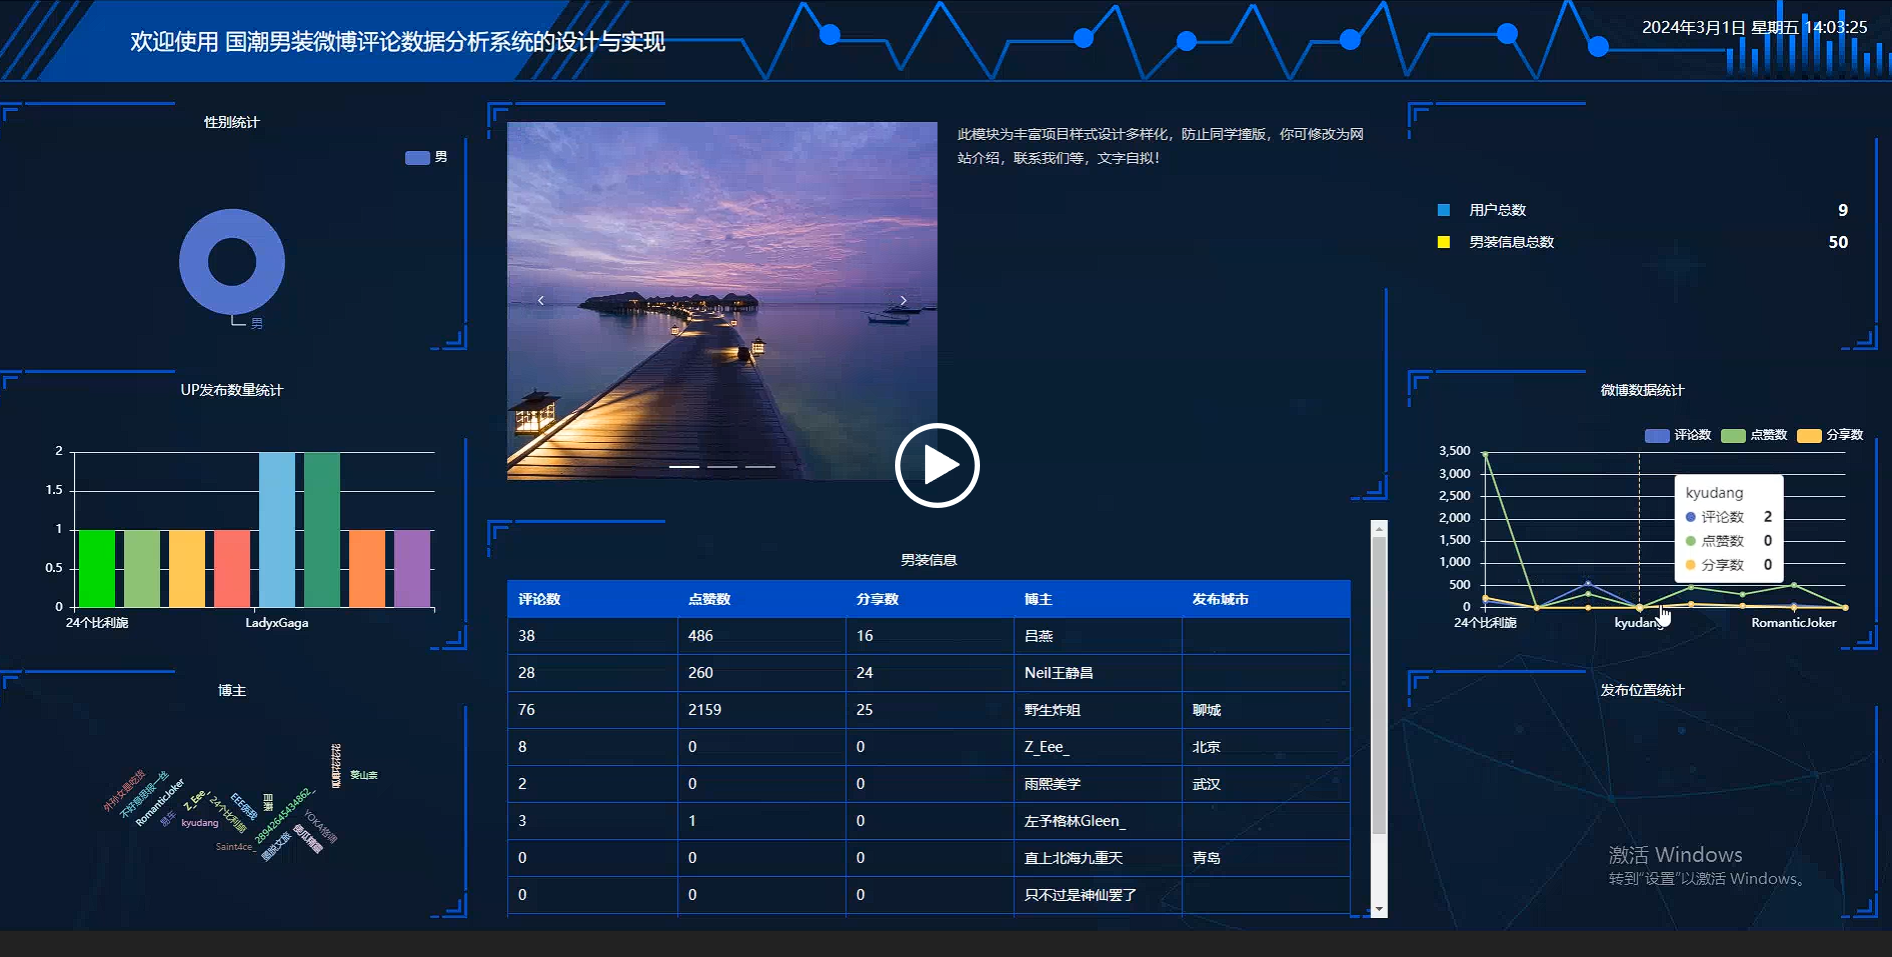The width and height of the screenshot is (1892, 957).
Task: Click the play button on the video
Action: point(936,465)
